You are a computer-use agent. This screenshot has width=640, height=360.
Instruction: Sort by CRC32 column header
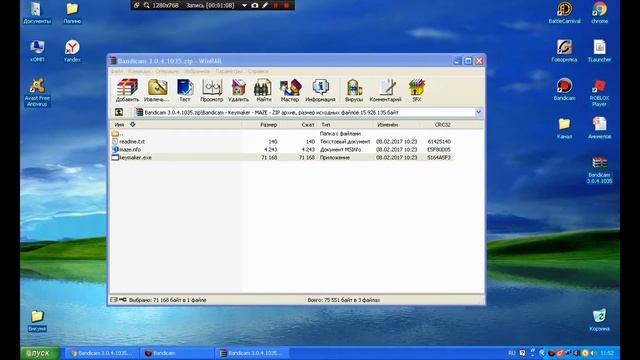[437, 124]
